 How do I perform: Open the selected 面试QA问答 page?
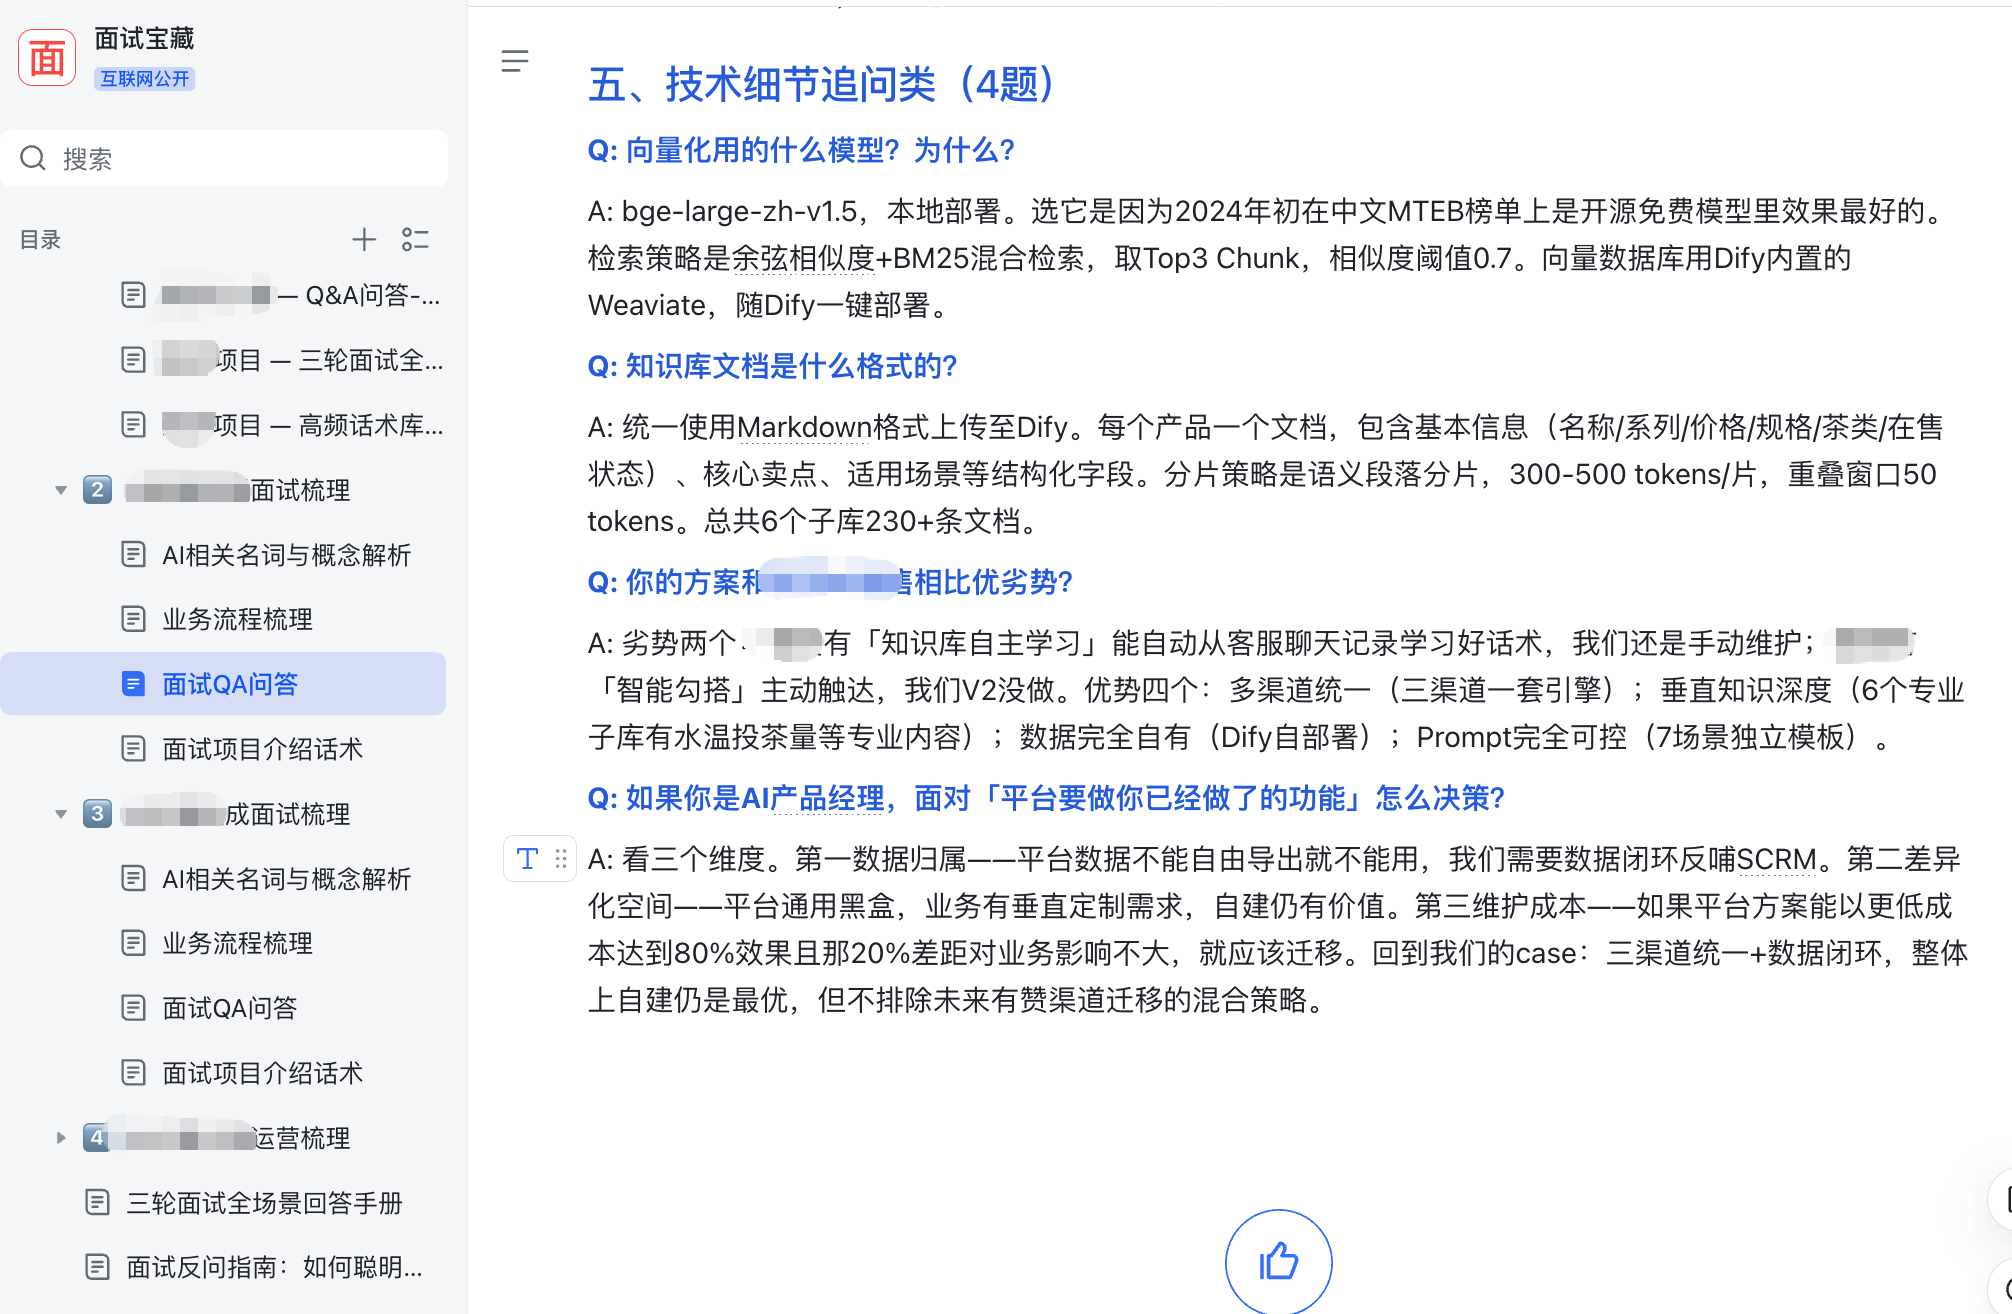[230, 684]
